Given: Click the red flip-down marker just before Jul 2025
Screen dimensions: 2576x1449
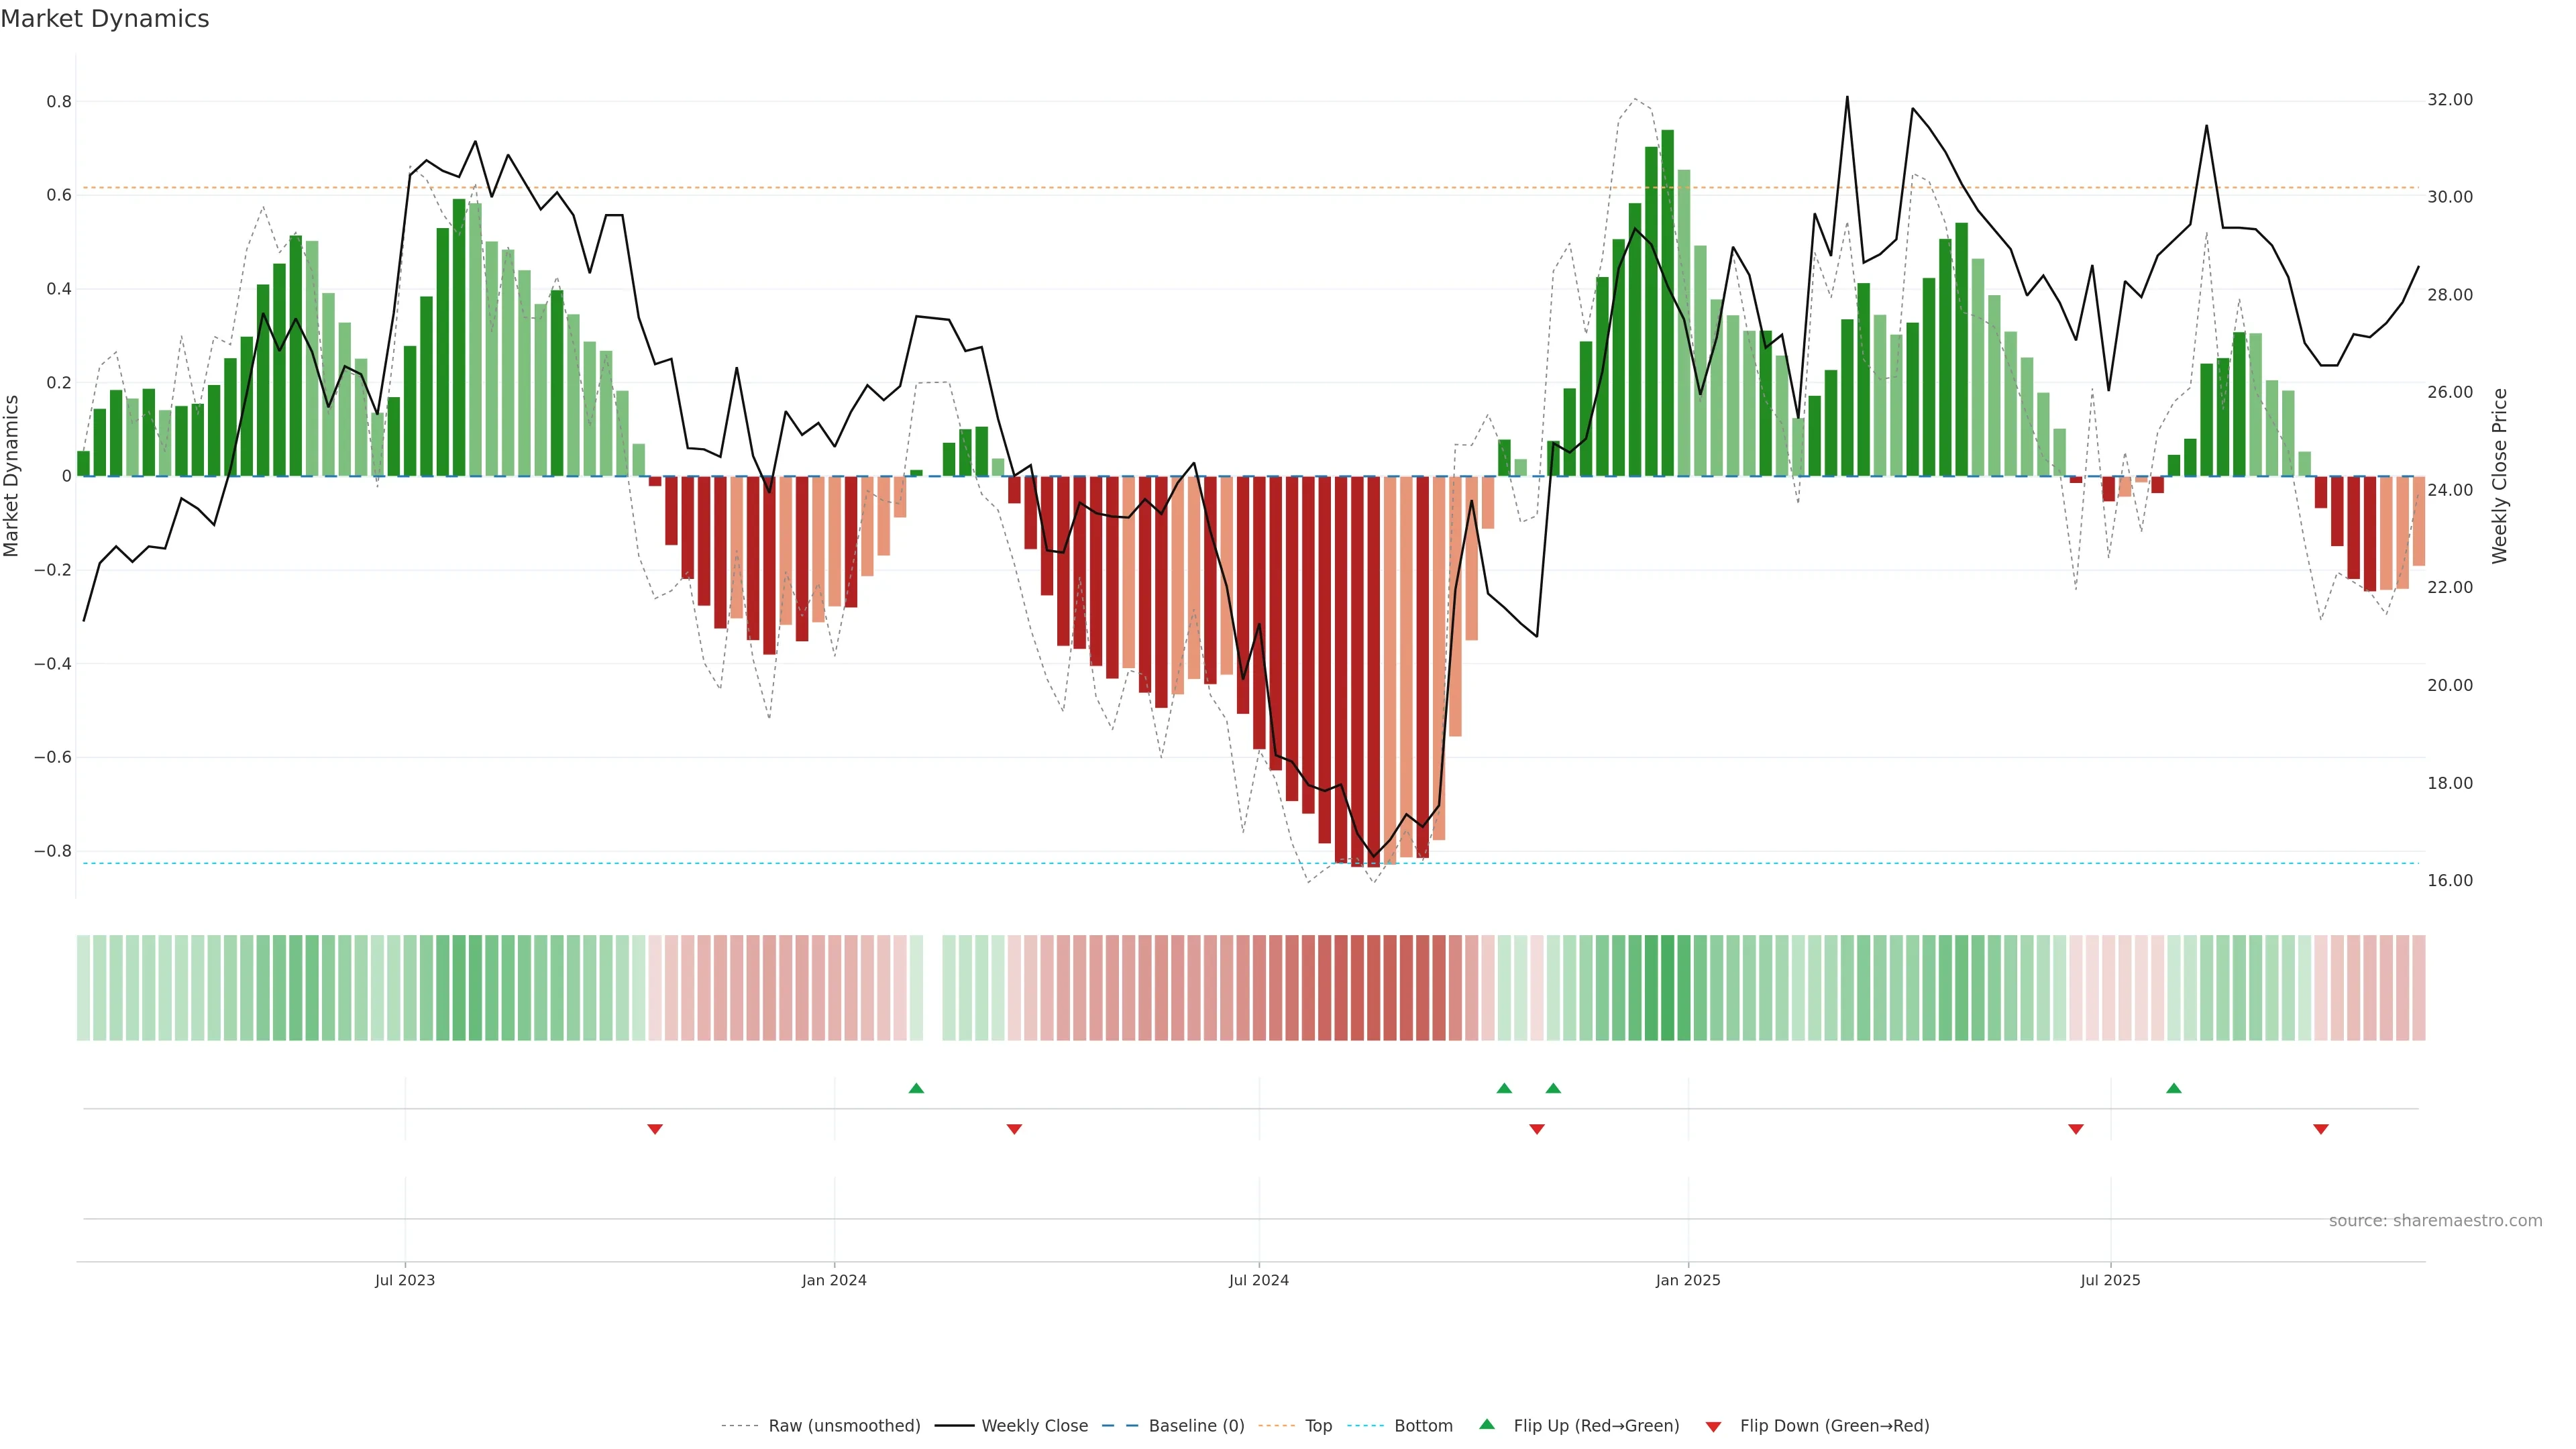Looking at the screenshot, I should pyautogui.click(x=2075, y=1129).
